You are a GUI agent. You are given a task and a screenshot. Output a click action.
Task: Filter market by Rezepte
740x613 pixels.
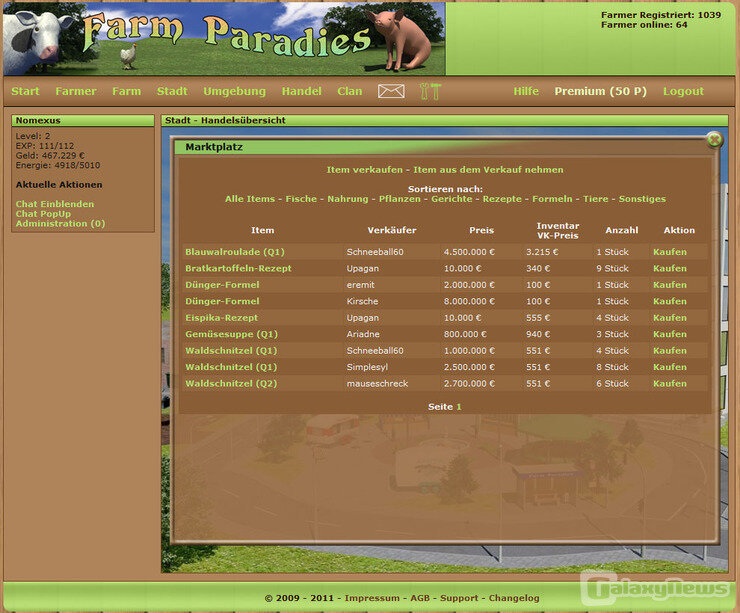point(502,199)
